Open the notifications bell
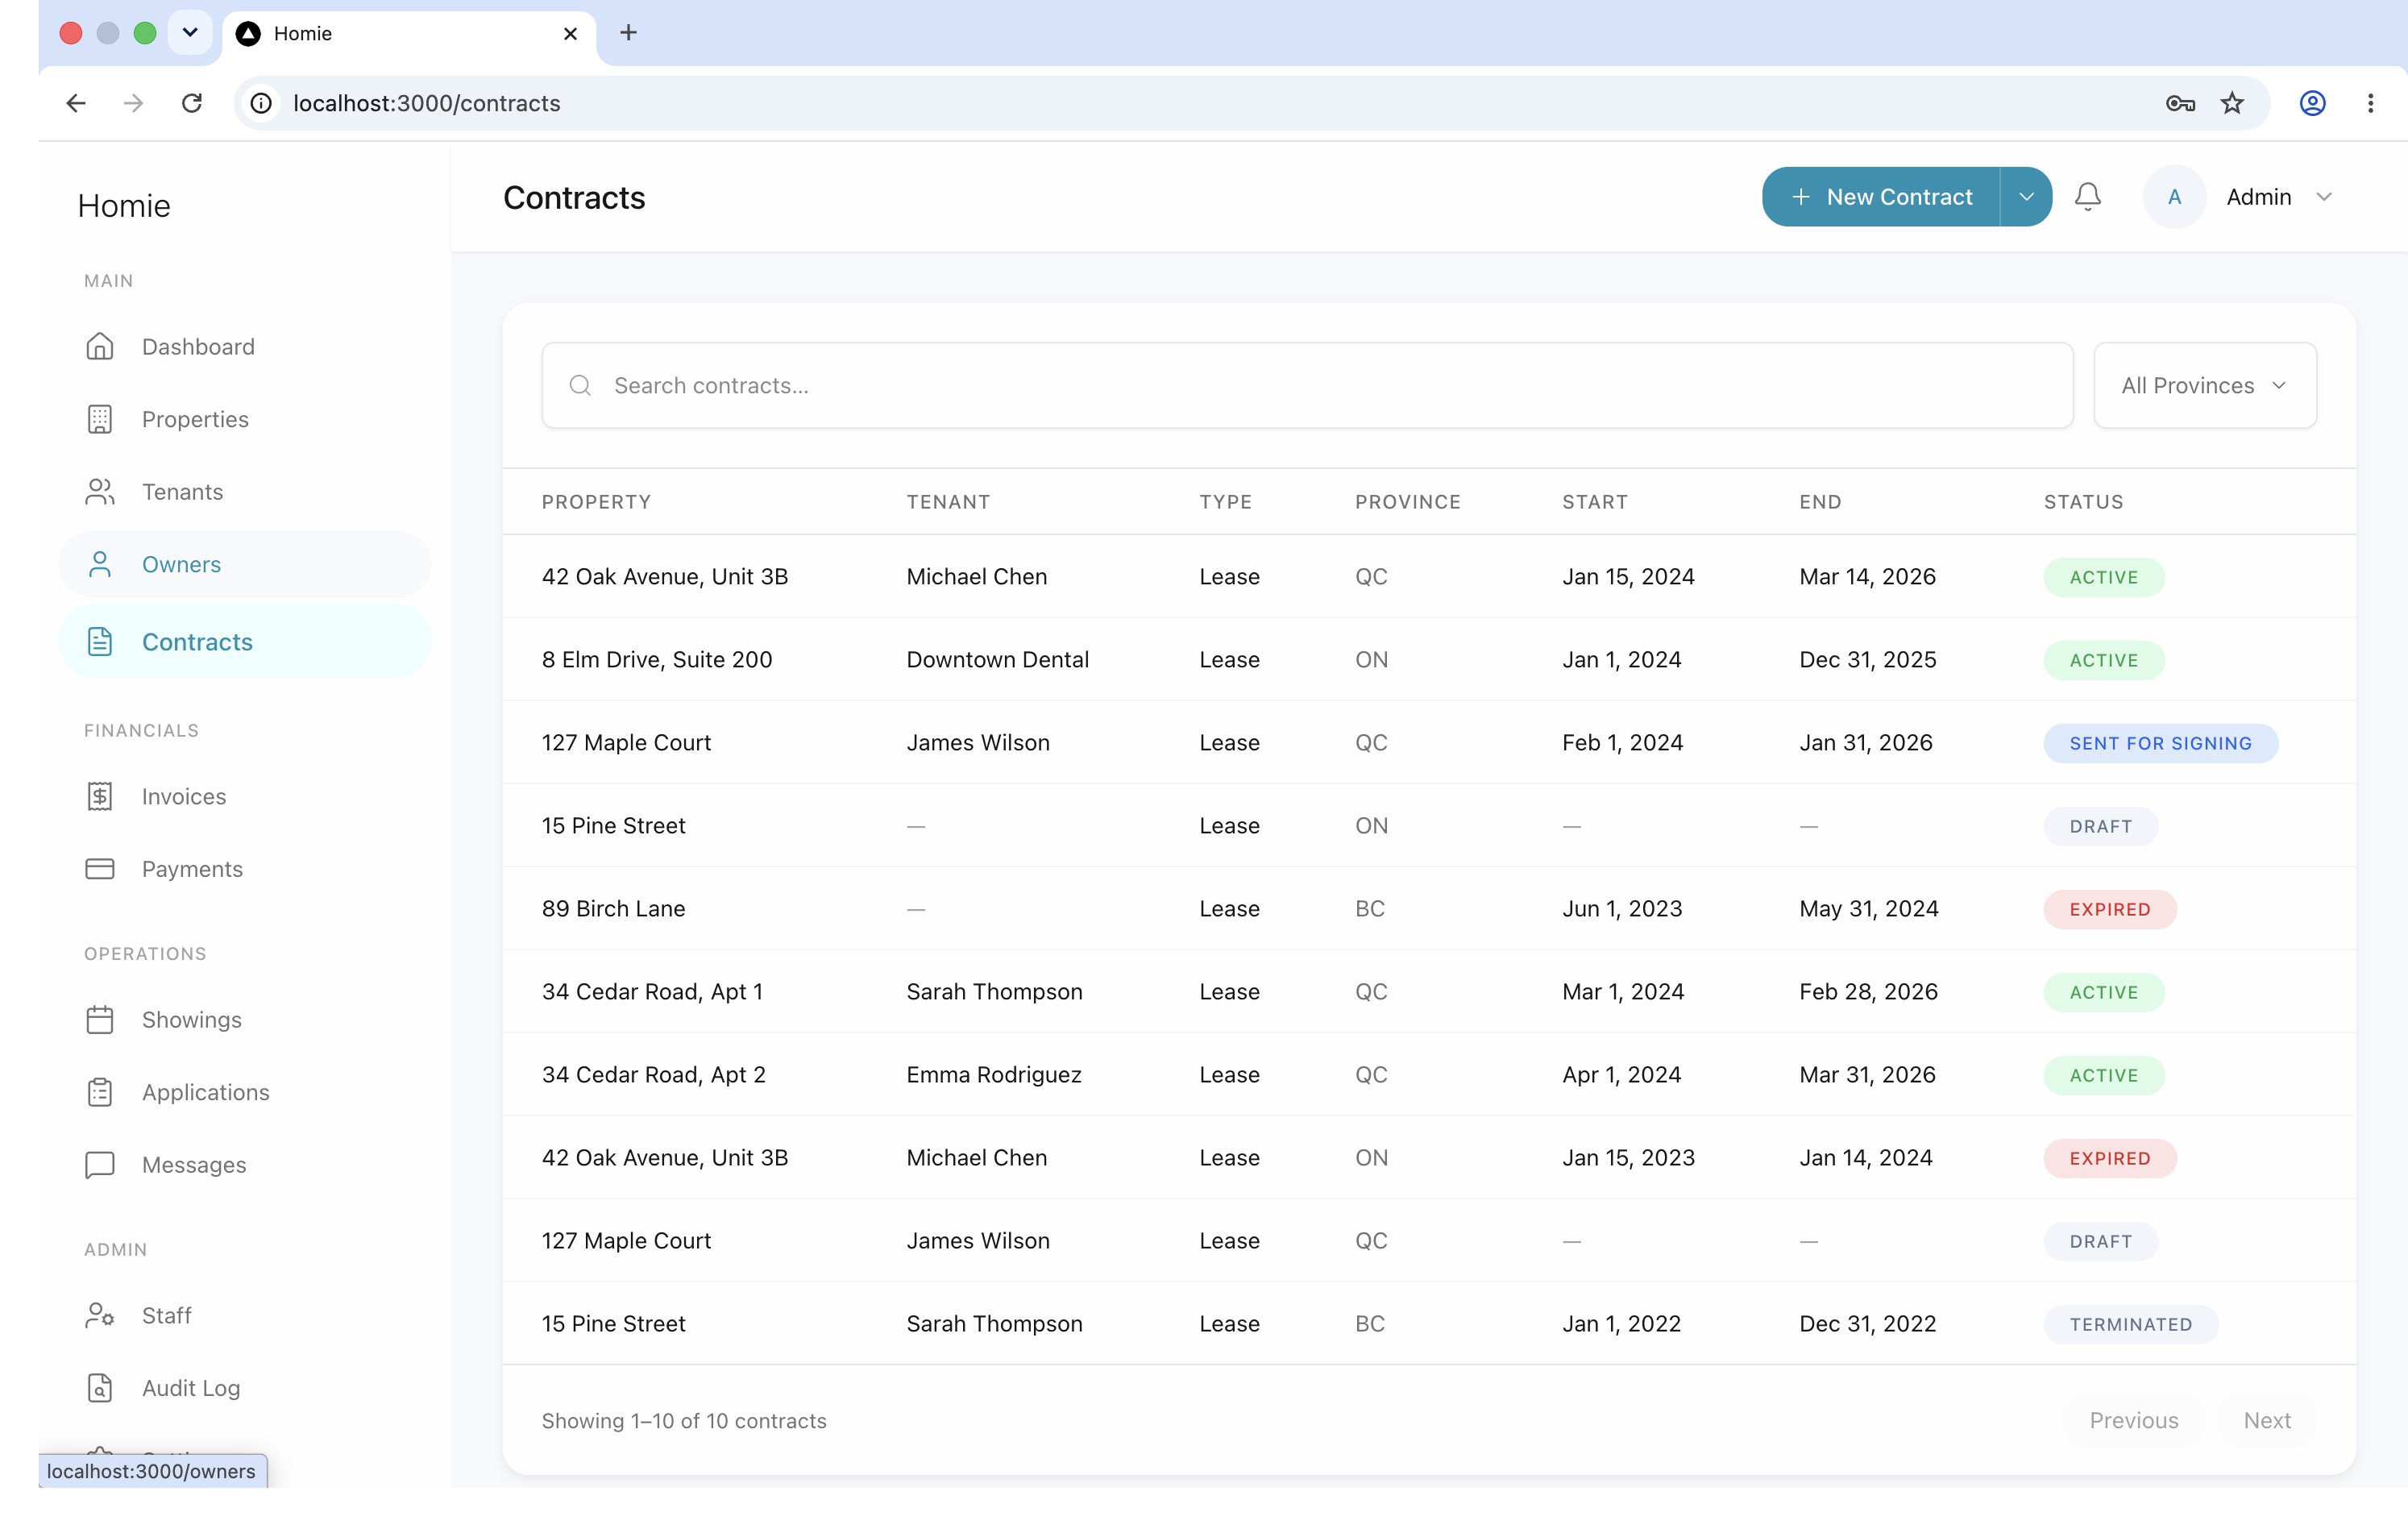Image resolution: width=2408 pixels, height=1533 pixels. (2087, 196)
